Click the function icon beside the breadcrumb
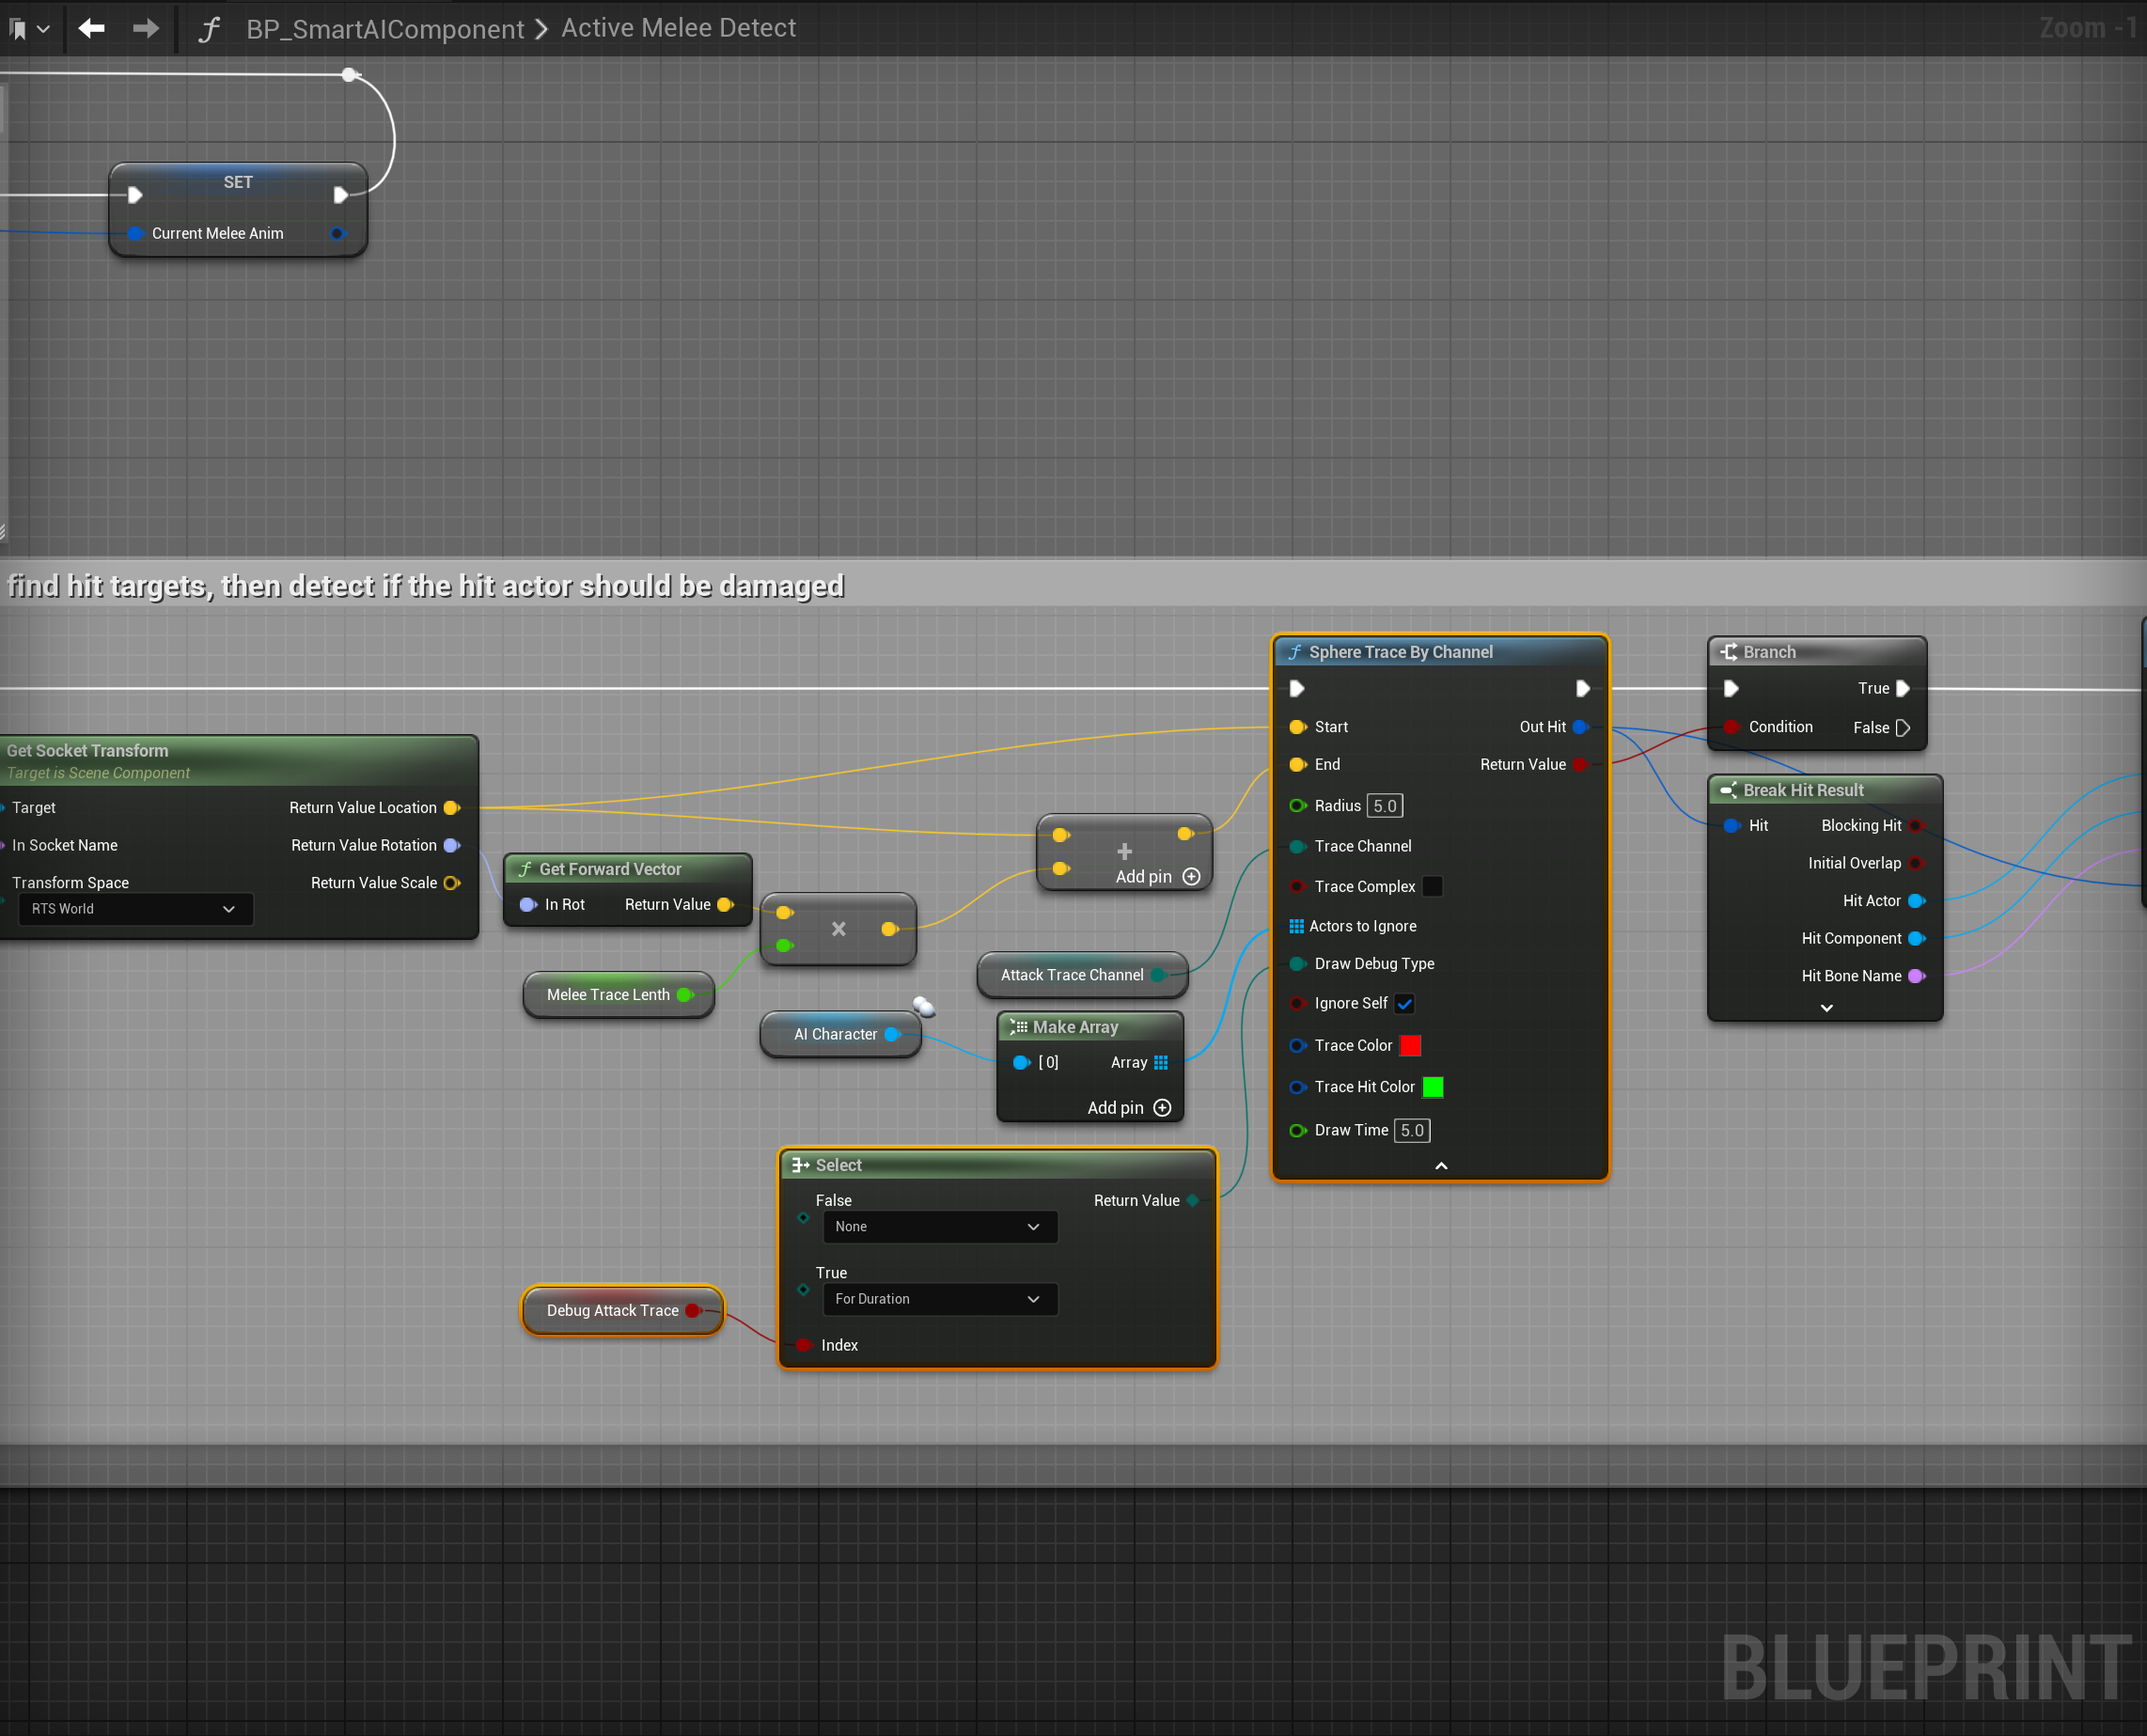The height and width of the screenshot is (1736, 2147). 208,29
